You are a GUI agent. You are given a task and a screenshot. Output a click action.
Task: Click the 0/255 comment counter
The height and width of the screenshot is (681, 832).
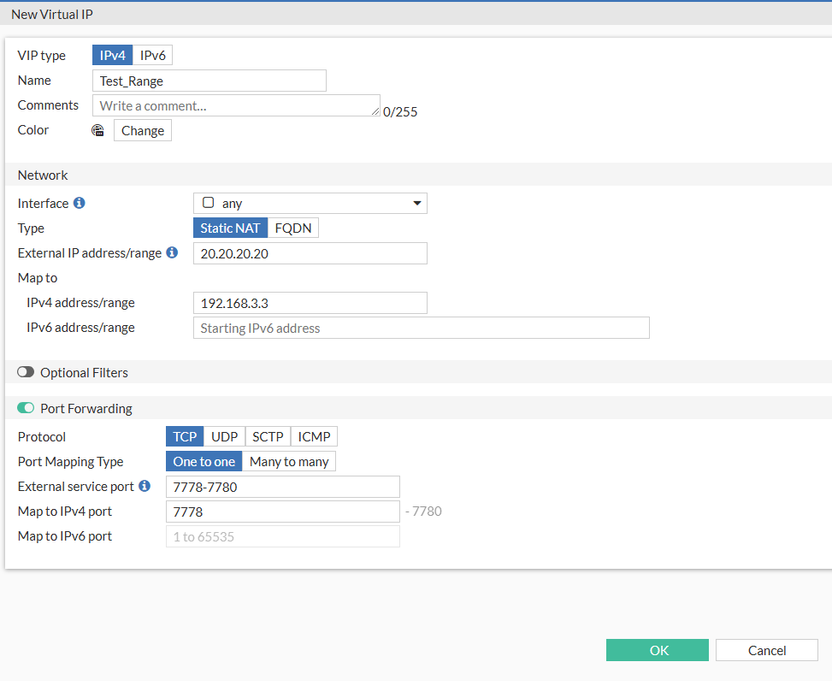click(400, 112)
